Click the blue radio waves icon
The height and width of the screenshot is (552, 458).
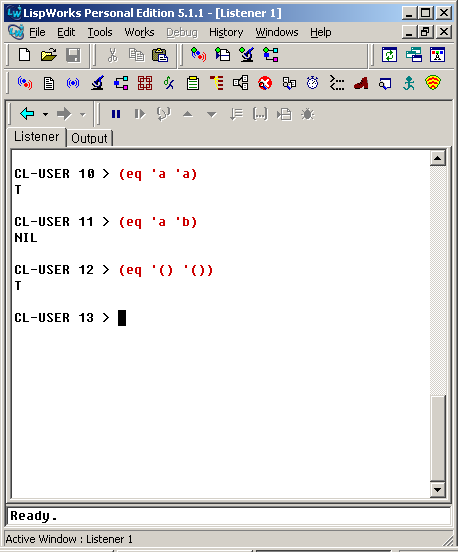[x=73, y=83]
